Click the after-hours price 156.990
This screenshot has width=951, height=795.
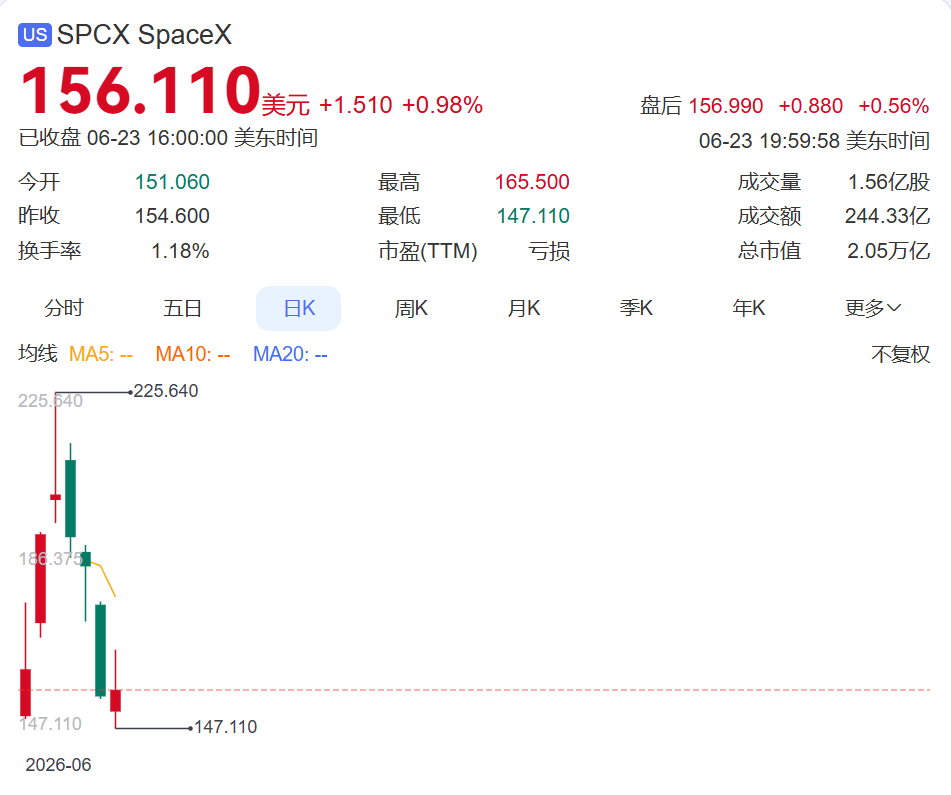click(x=725, y=106)
